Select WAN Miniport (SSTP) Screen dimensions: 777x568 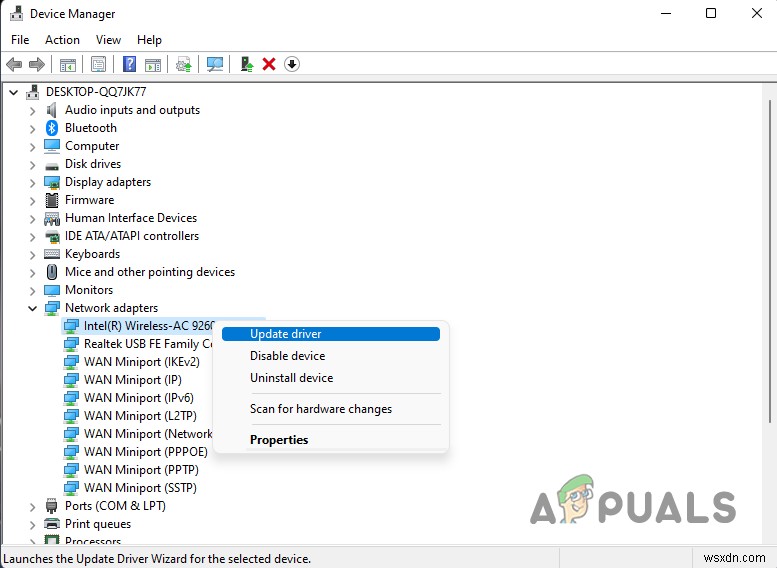(x=140, y=487)
